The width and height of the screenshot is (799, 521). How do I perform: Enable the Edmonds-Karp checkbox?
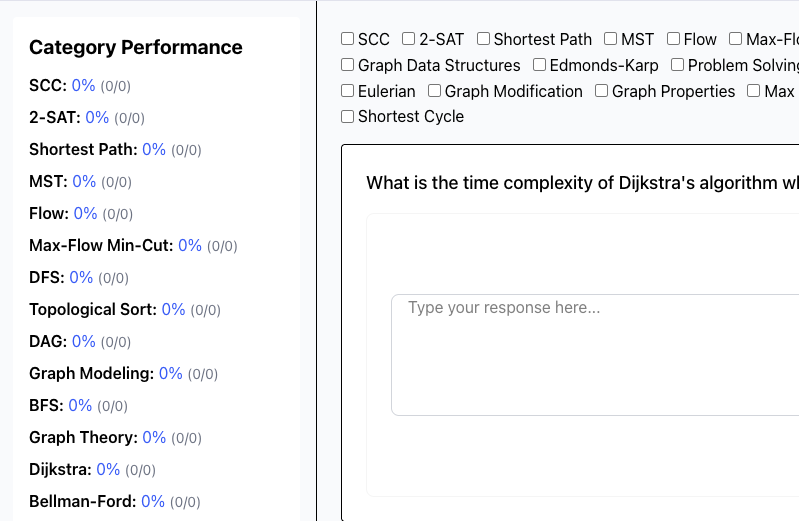pyautogui.click(x=540, y=65)
